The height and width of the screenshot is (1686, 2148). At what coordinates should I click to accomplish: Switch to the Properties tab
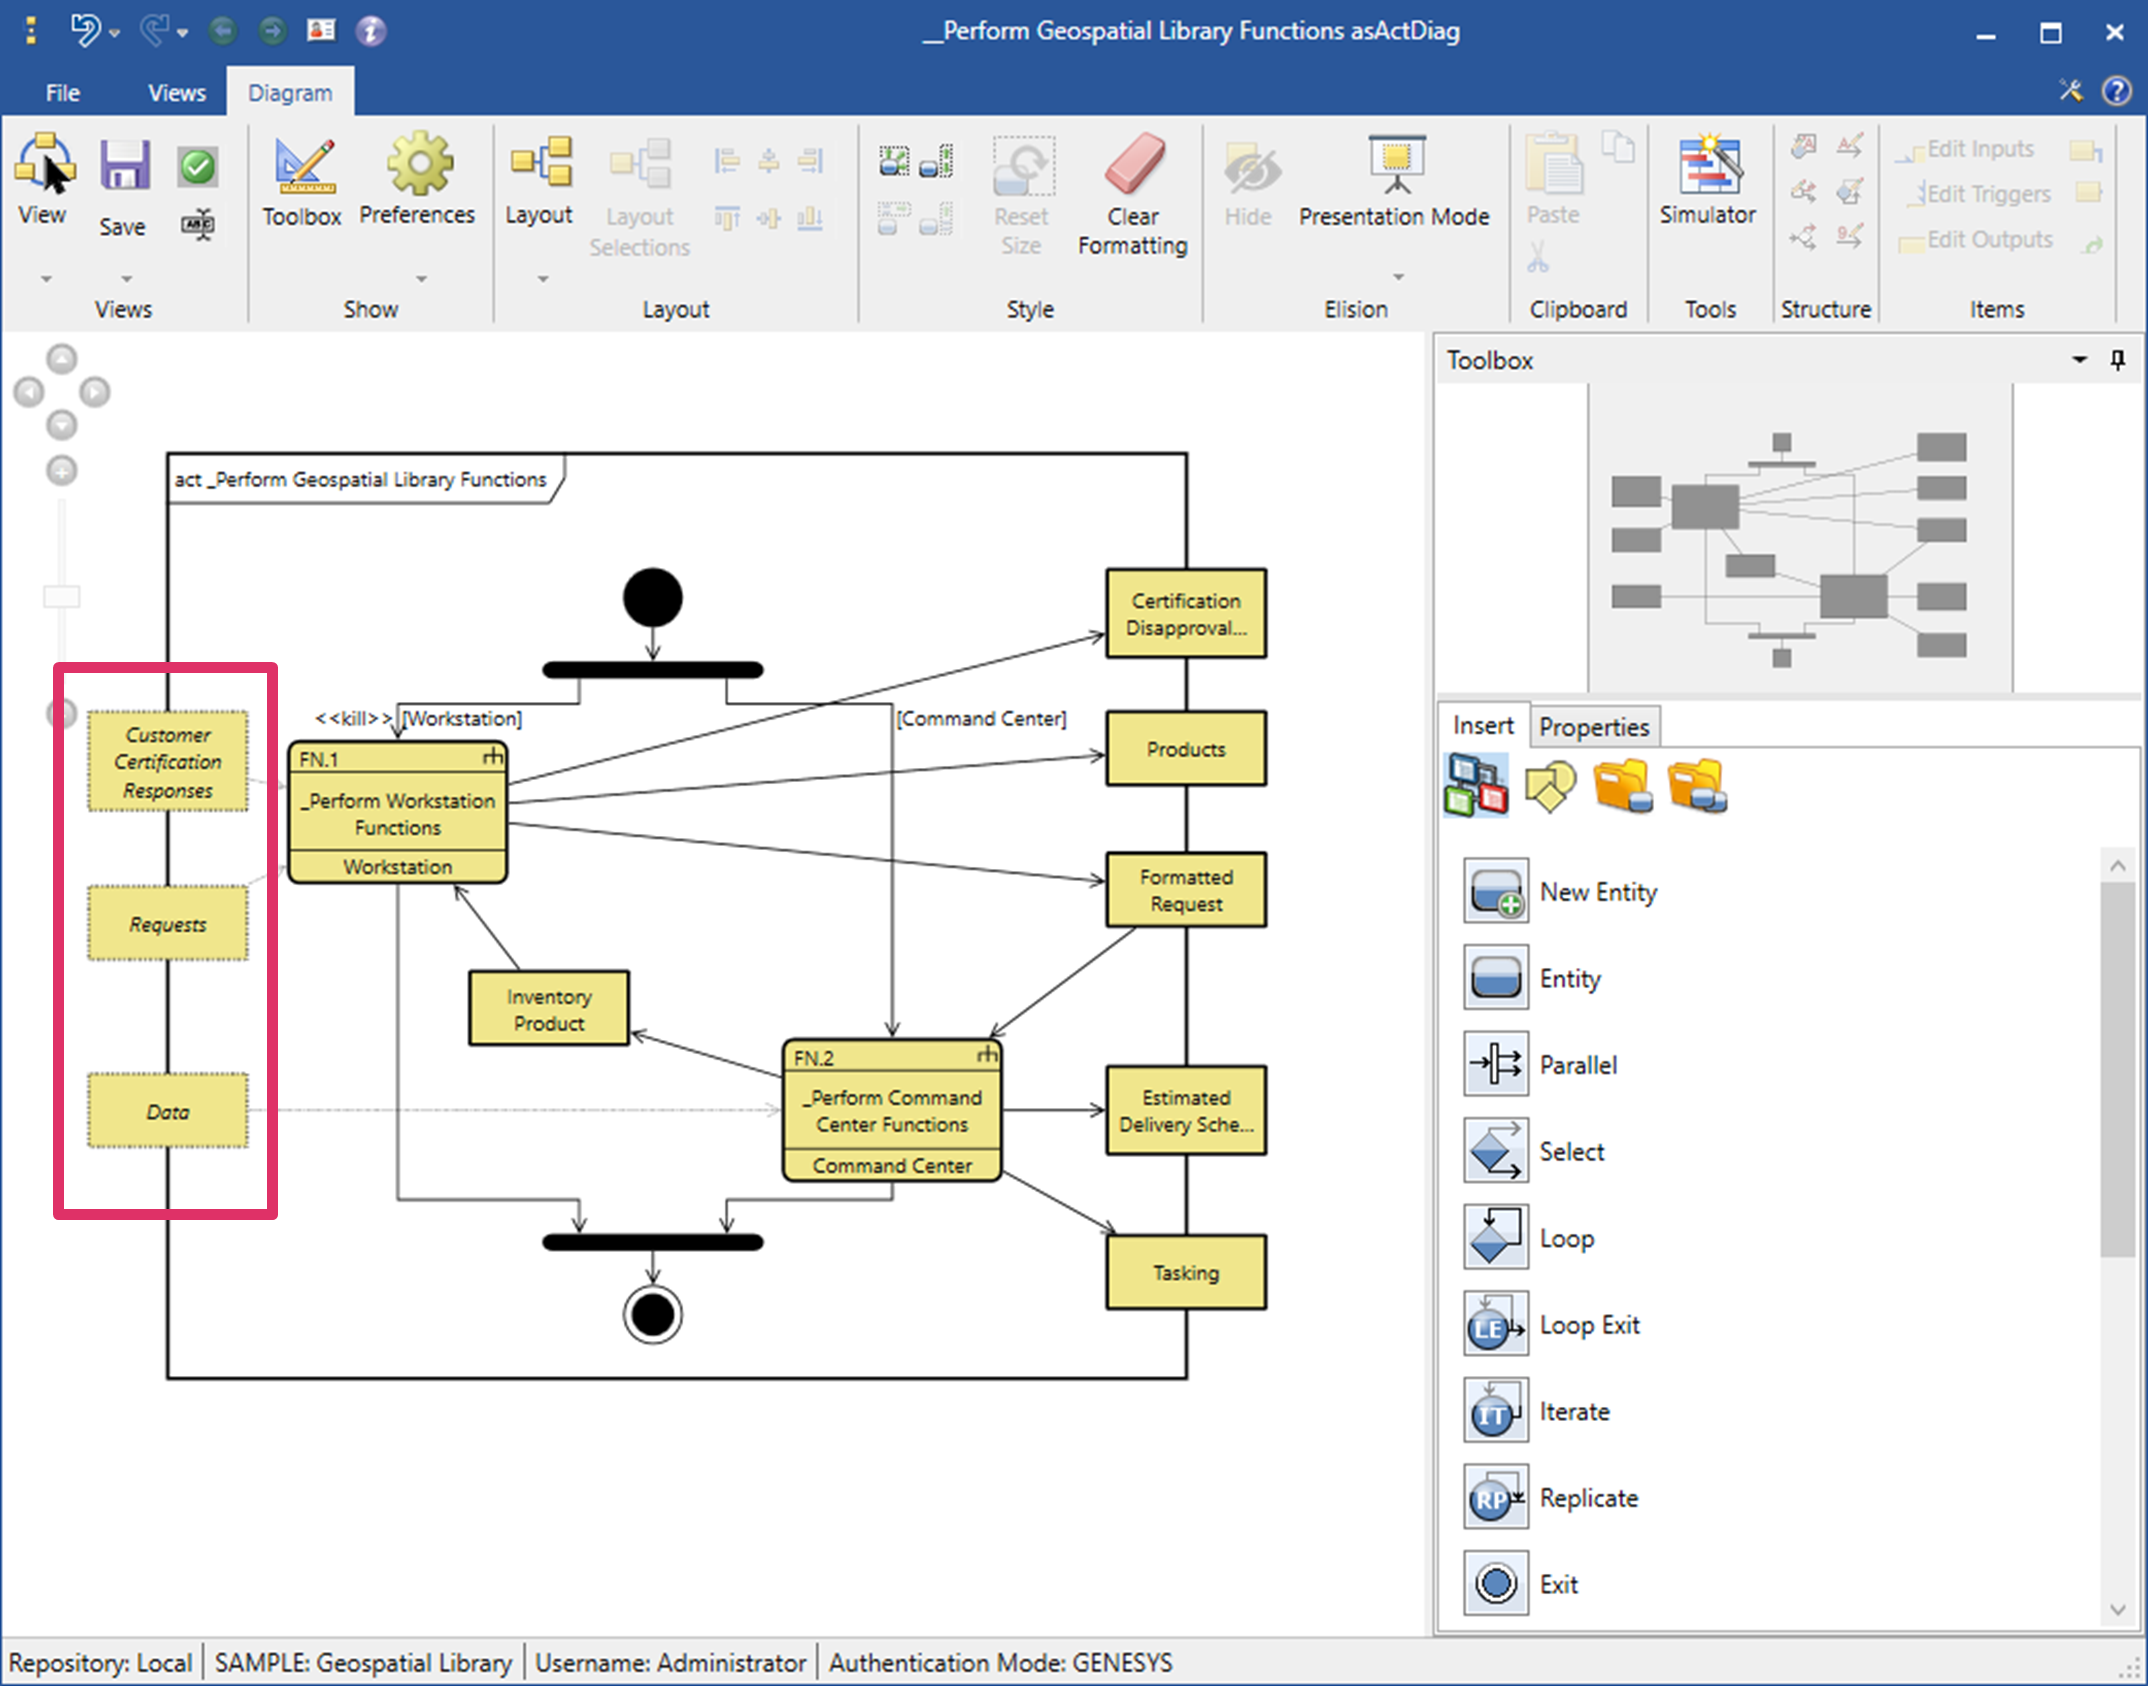tap(1594, 727)
